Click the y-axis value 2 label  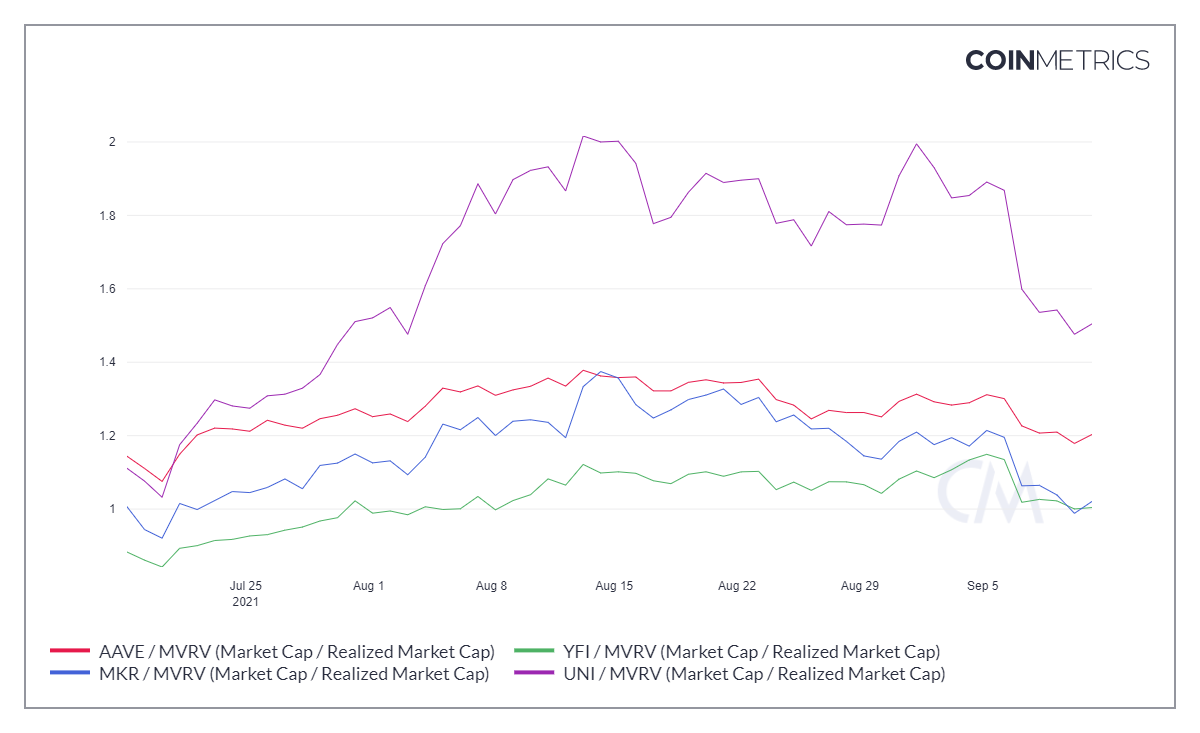[x=113, y=142]
